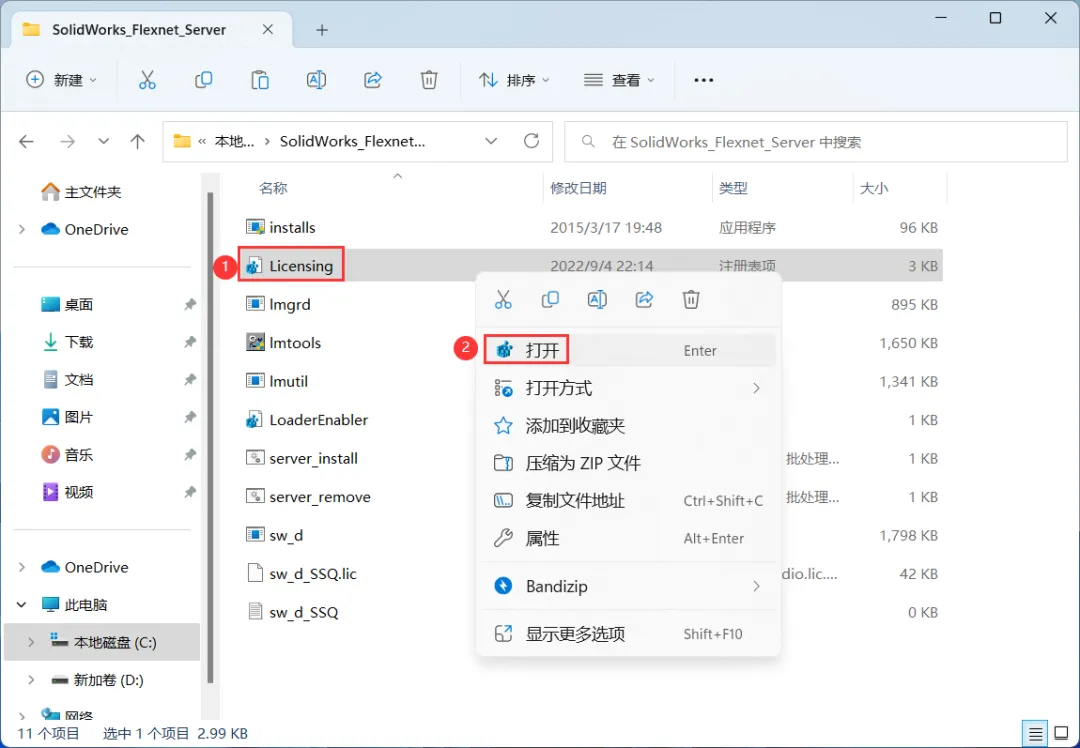Click Delete icon in the context menu

tap(691, 300)
